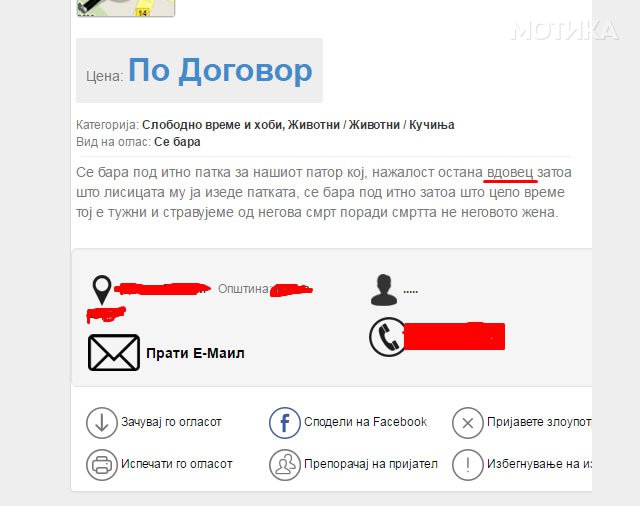Image resolution: width=640 pixels, height=506 pixels.
Task: Click Избегнување на измами text
Action: click(x=539, y=464)
